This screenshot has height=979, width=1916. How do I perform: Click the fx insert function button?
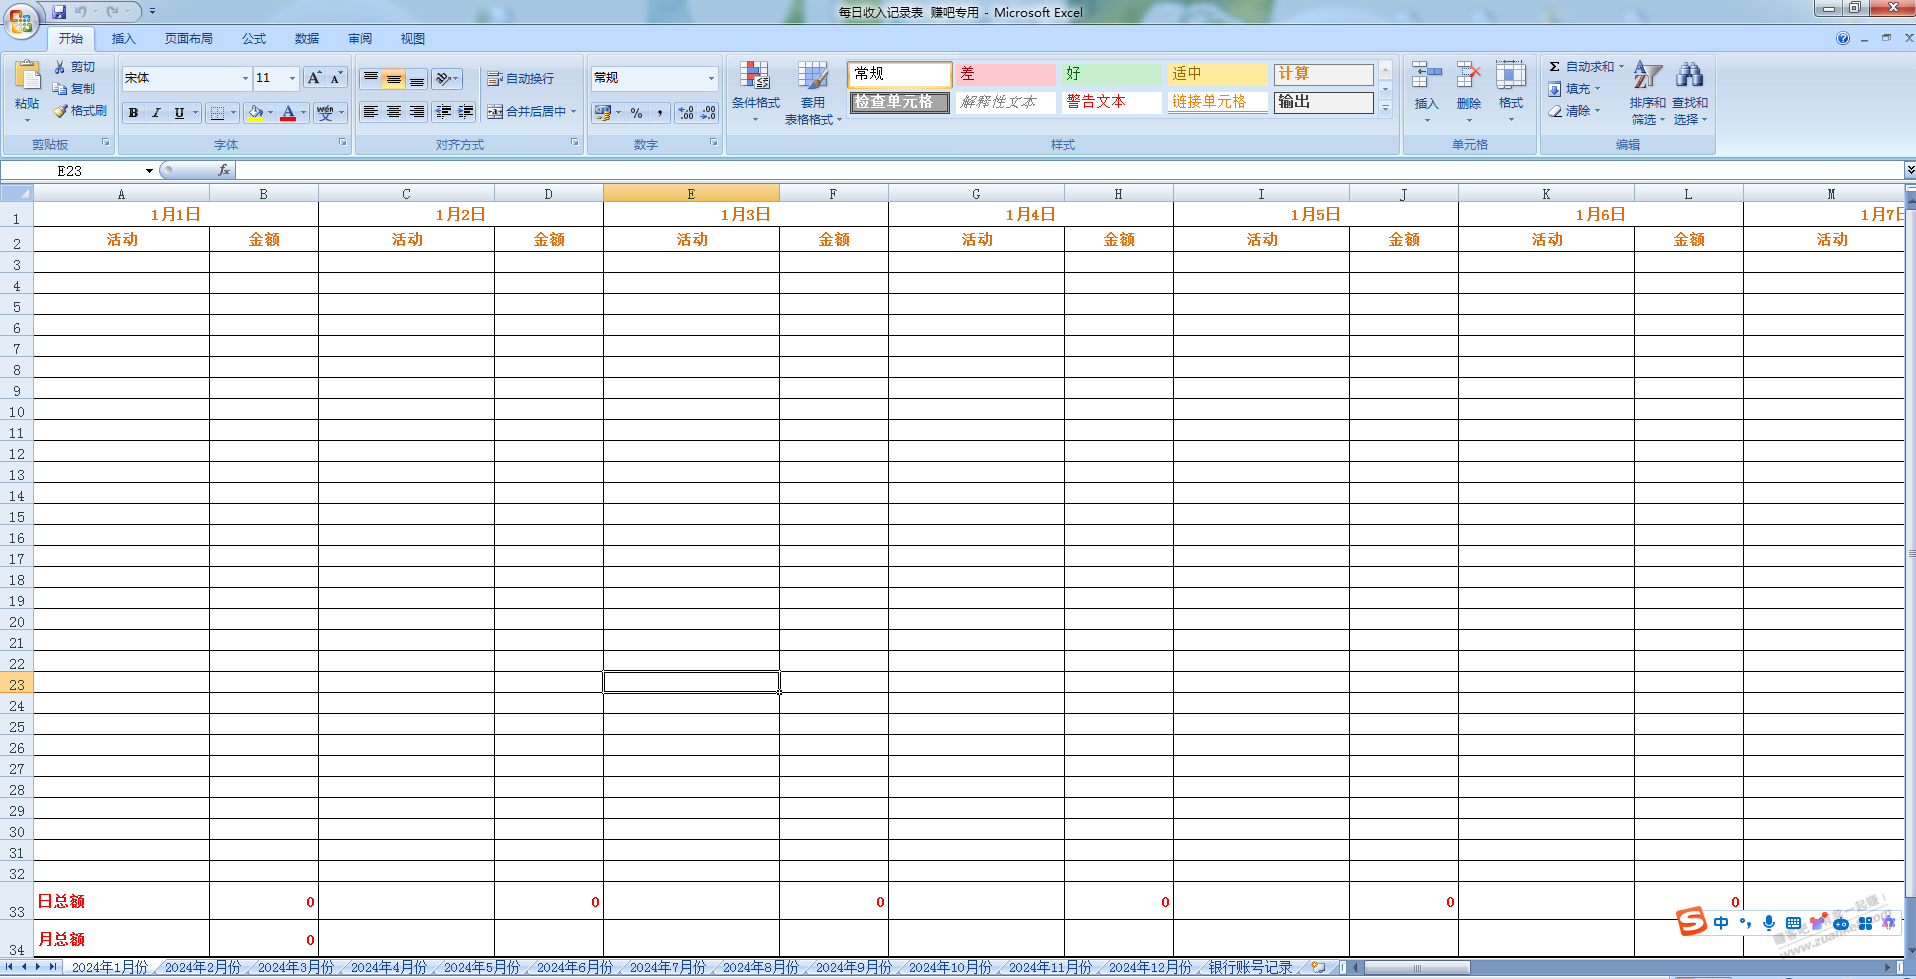224,171
